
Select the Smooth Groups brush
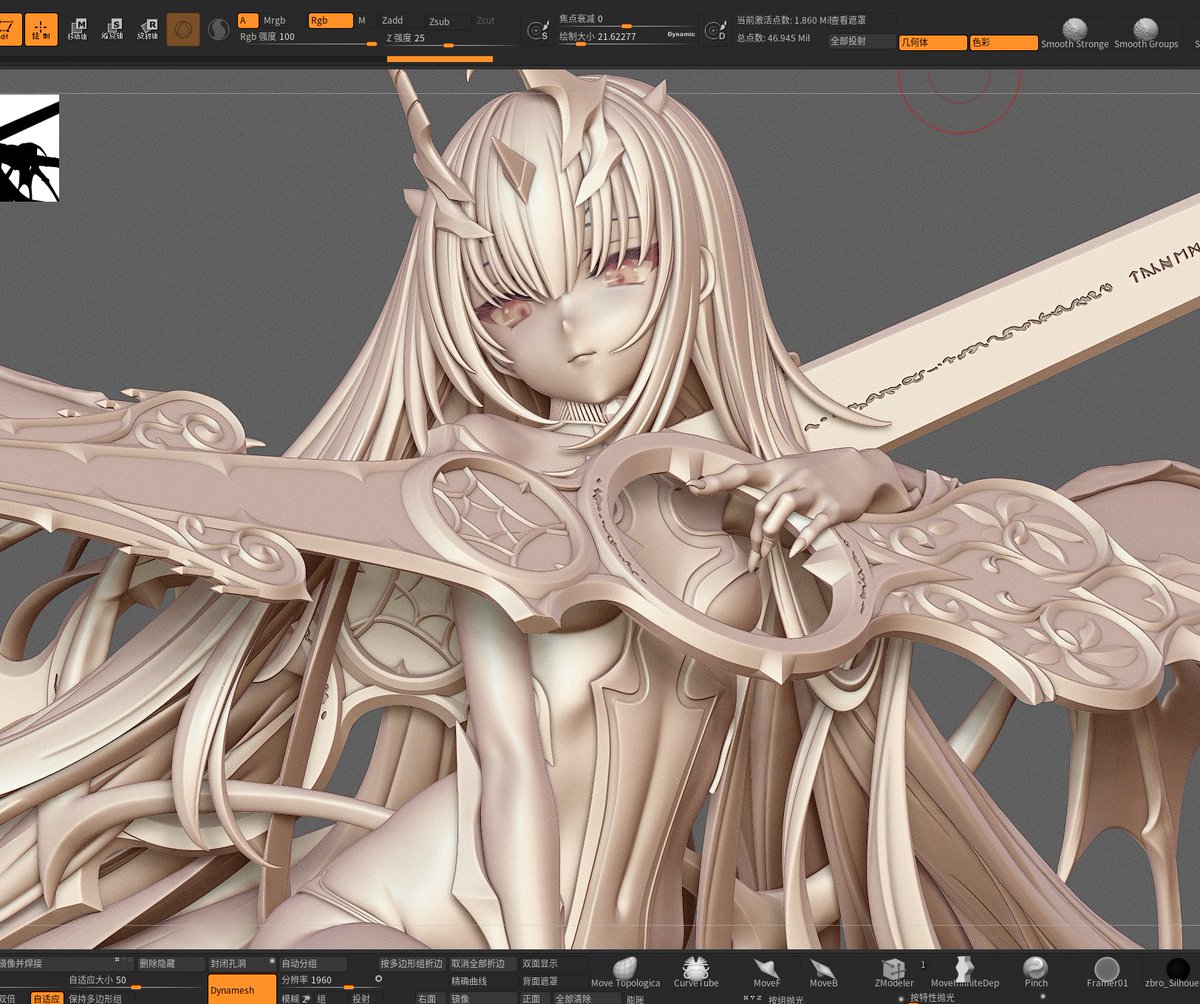(1146, 33)
